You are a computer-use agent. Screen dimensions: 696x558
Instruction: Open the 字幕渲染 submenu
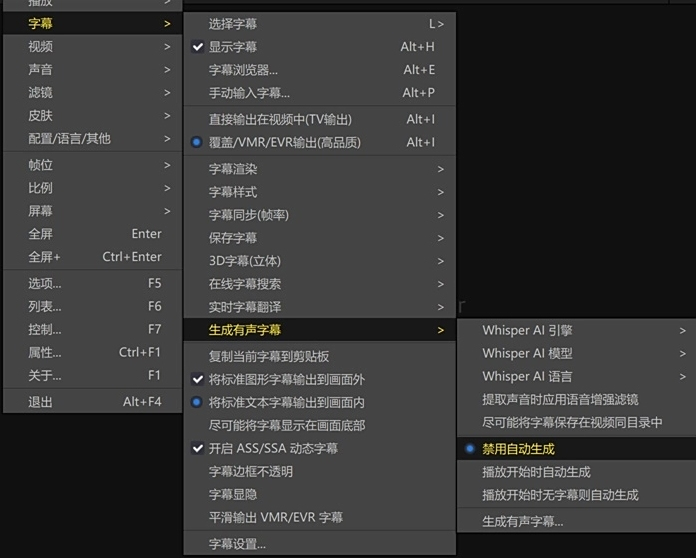[232, 169]
